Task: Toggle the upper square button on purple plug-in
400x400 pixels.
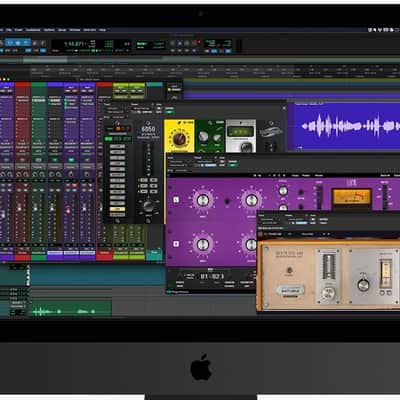Action: (176, 200)
